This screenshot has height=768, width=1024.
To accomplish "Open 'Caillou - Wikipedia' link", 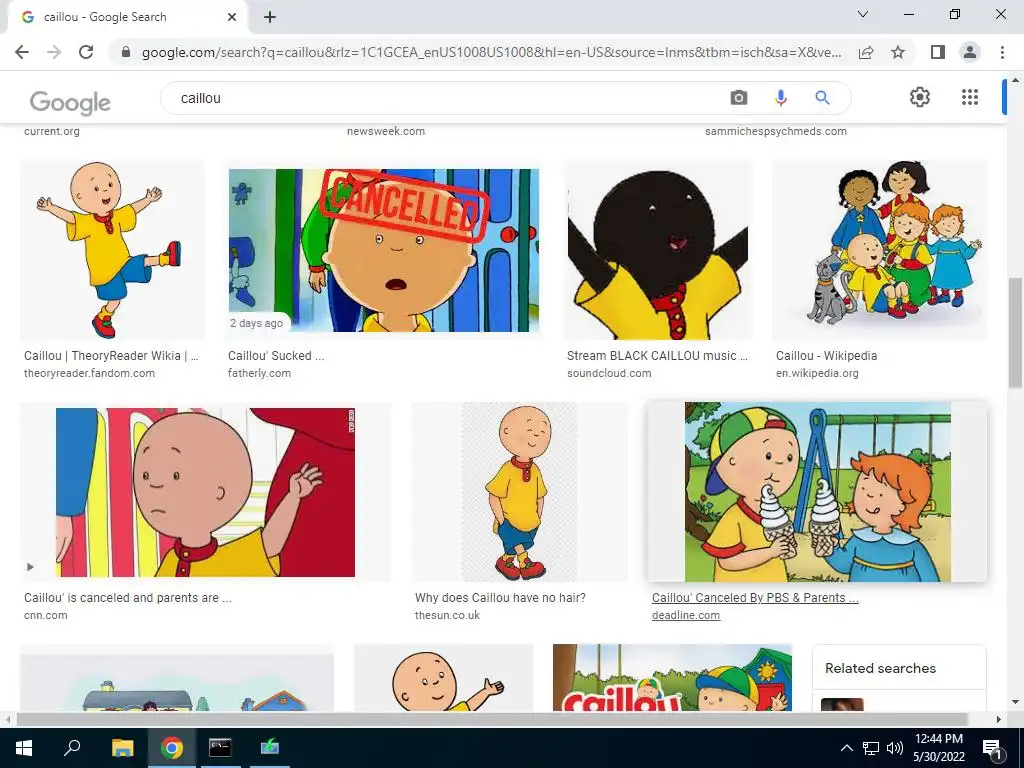I will click(826, 356).
